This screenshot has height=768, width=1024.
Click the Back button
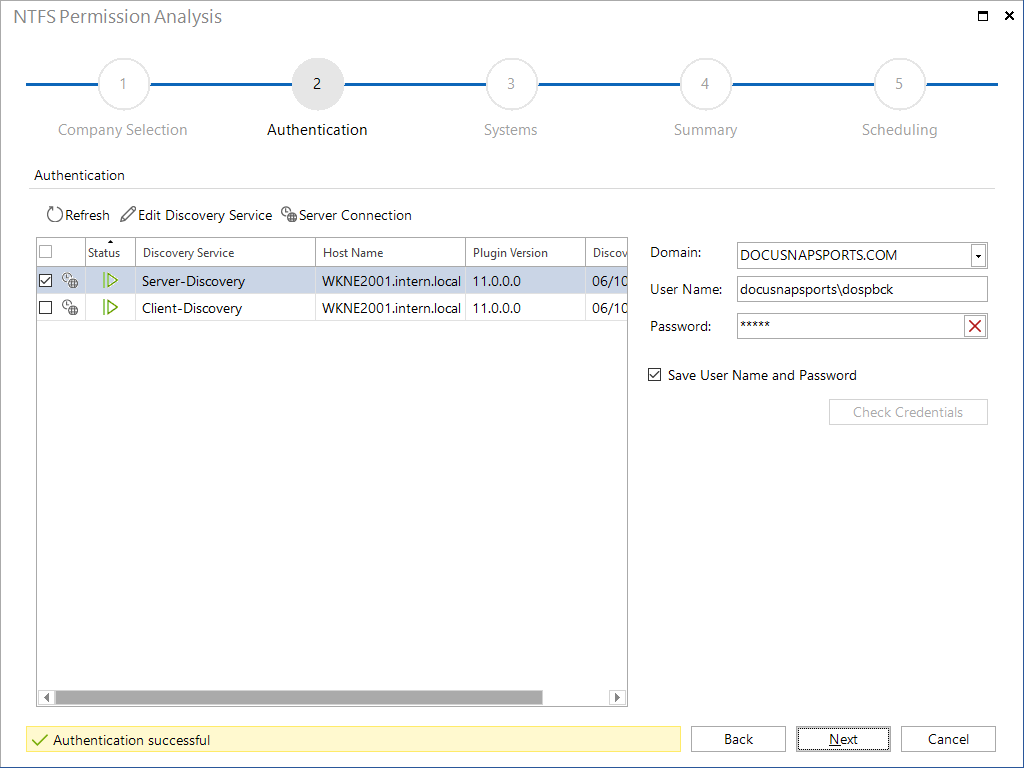(738, 739)
